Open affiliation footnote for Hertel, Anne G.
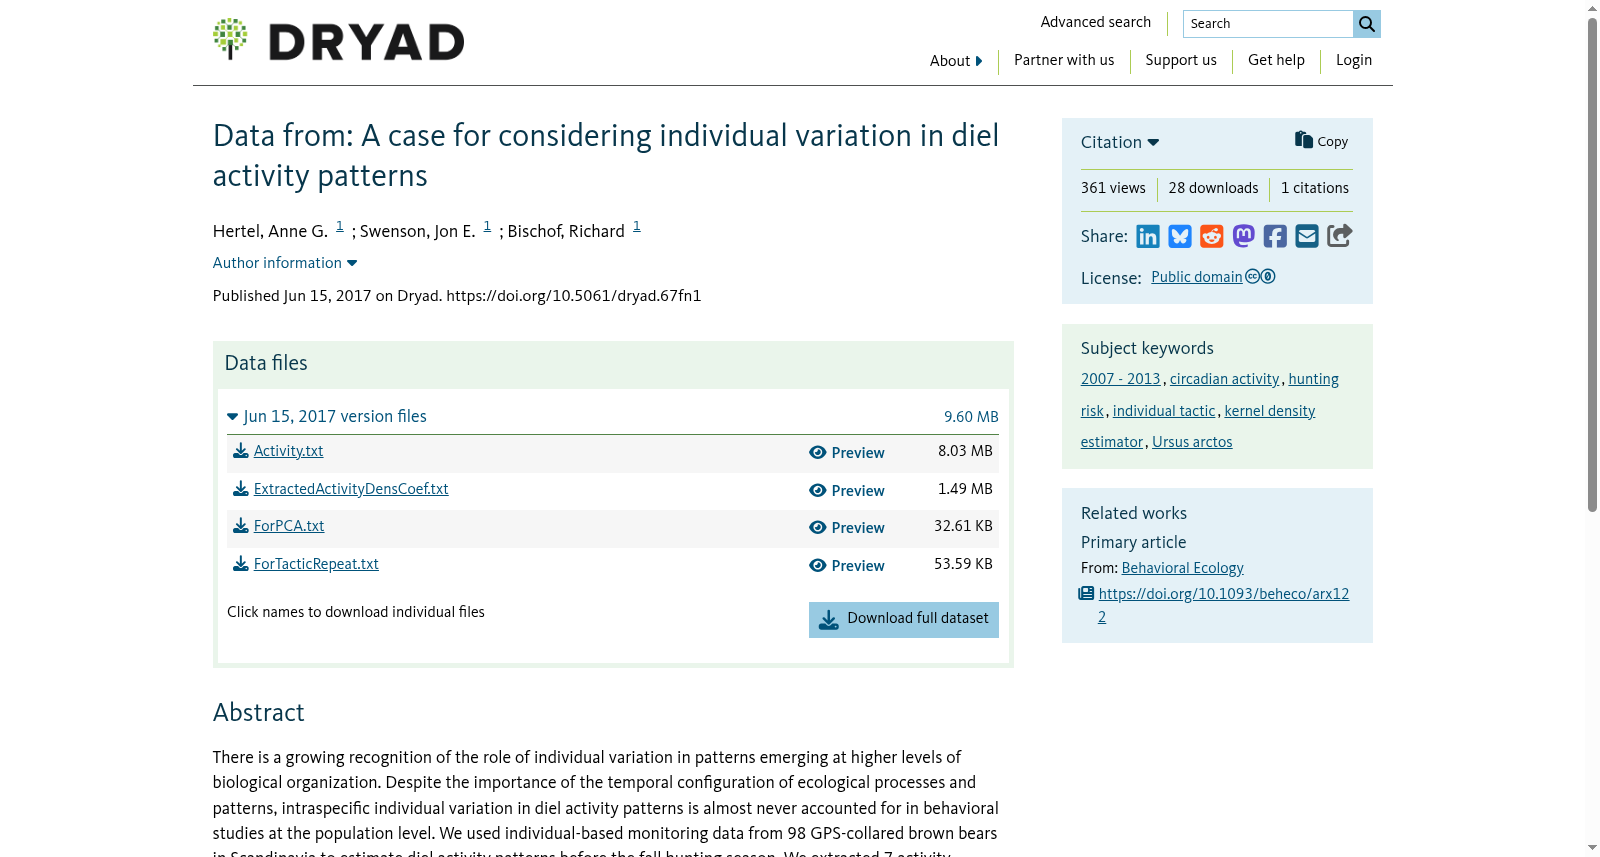The width and height of the screenshot is (1600, 857). (340, 227)
